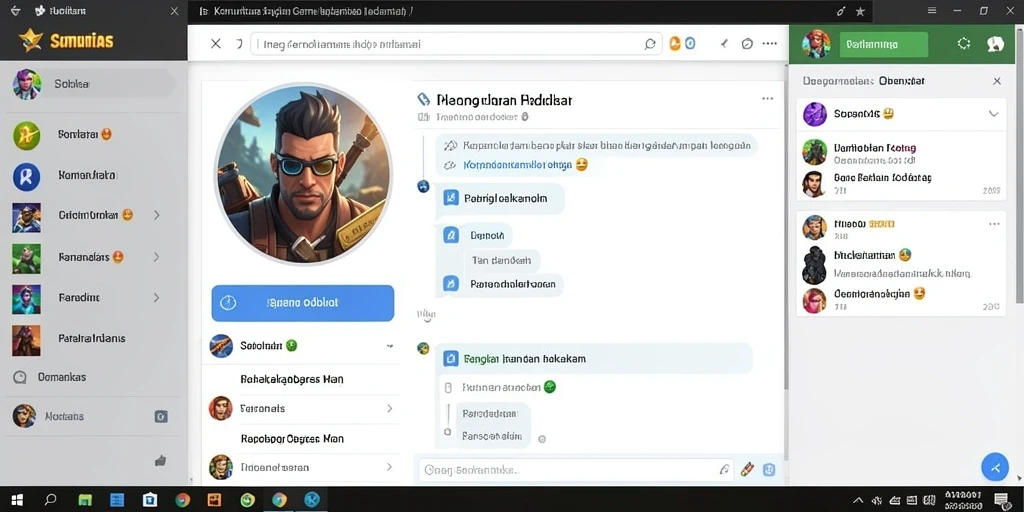Viewport: 1024px width, 512px height.
Task: Click the blue floating action button
Action: click(995, 468)
